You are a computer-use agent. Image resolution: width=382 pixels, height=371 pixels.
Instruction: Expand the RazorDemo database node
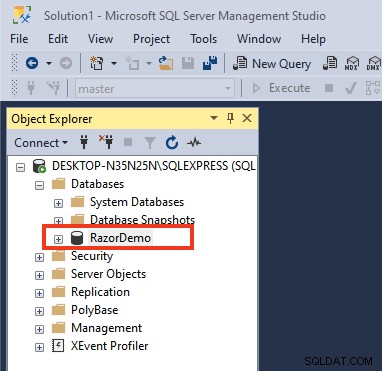coord(58,239)
